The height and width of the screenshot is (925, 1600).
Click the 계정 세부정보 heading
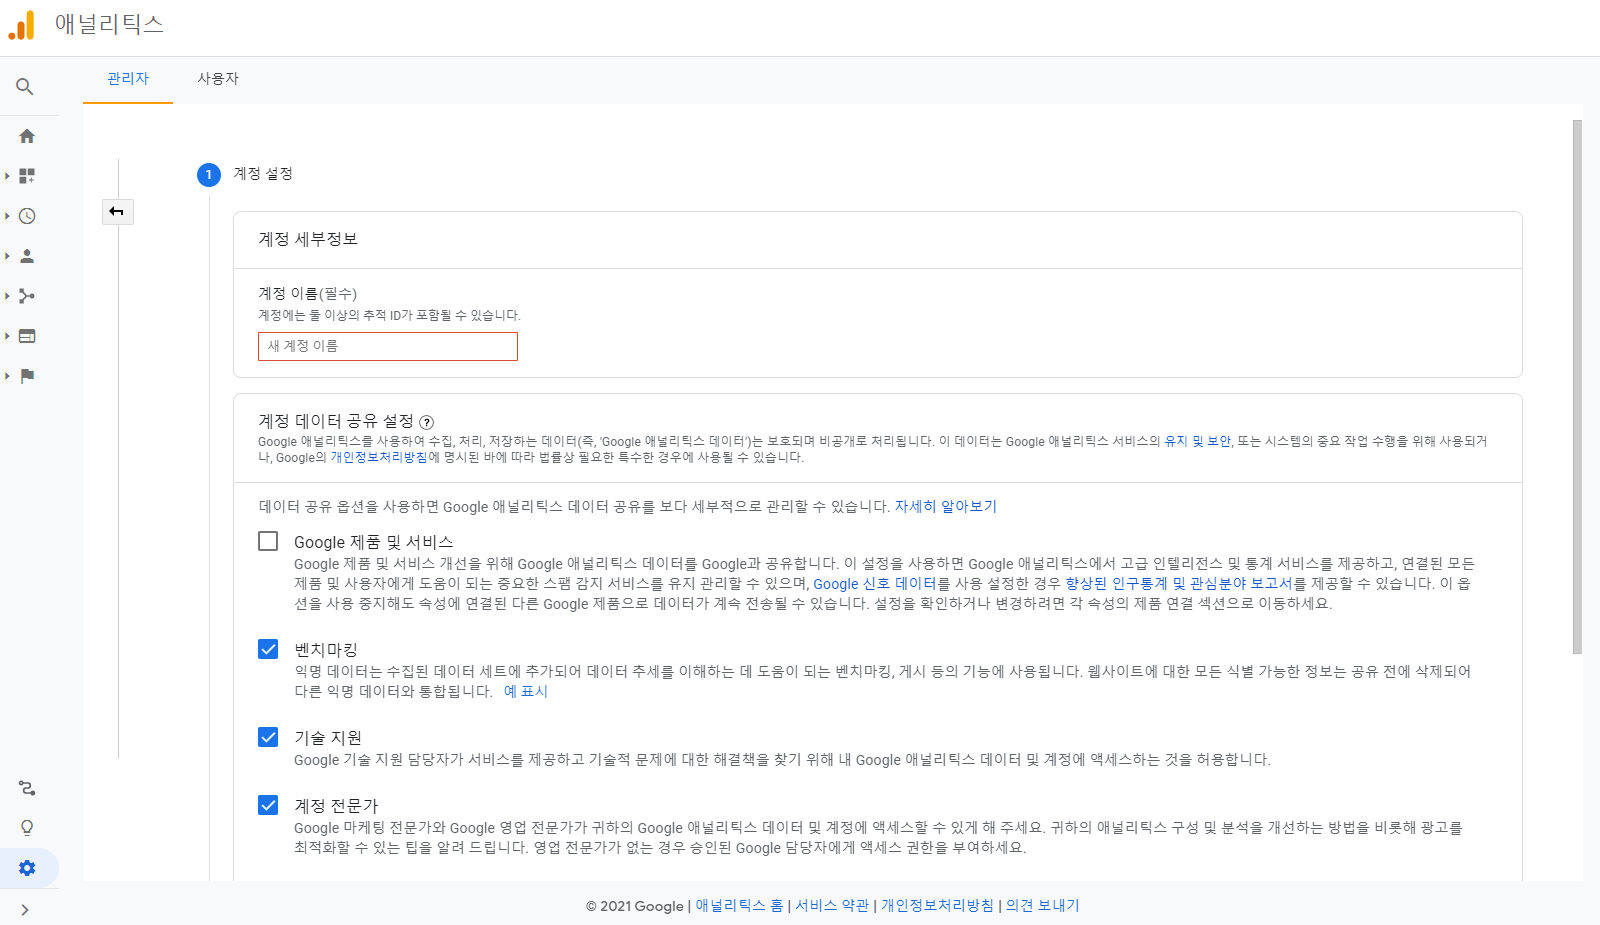pyautogui.click(x=308, y=239)
